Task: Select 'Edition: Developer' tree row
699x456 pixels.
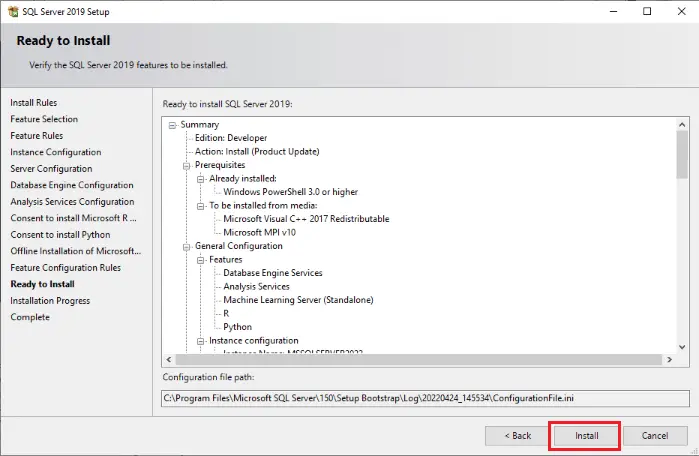Action: (x=231, y=138)
